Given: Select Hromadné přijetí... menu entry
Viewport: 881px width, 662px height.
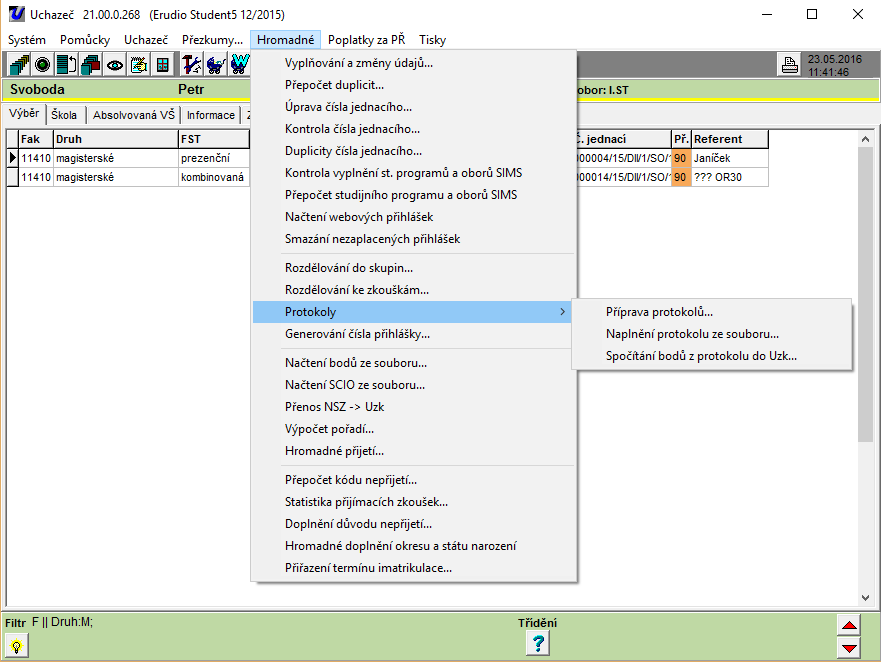Looking at the screenshot, I should click(334, 451).
